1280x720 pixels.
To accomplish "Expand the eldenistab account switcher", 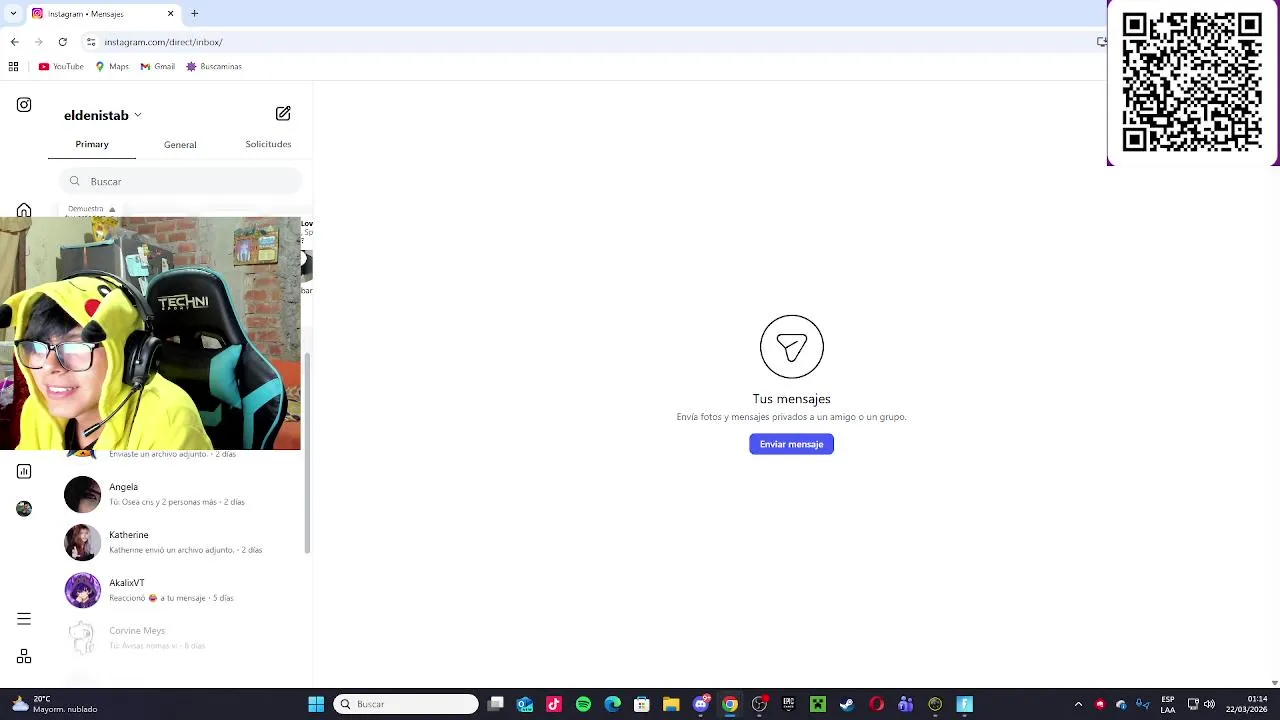I will point(102,115).
